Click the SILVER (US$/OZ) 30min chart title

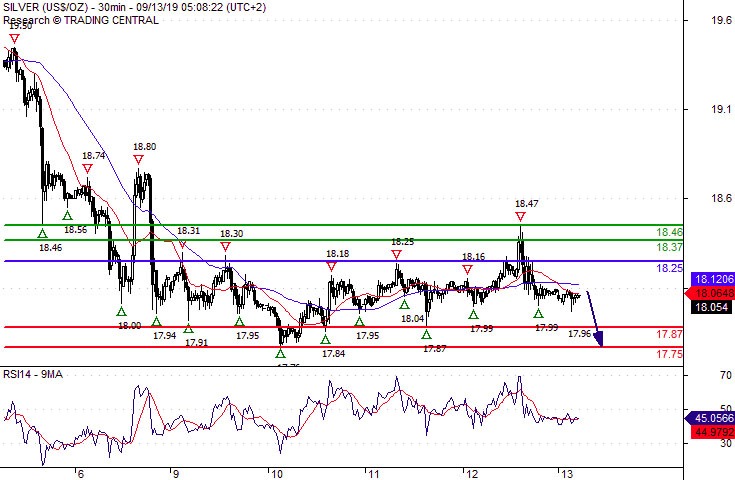point(134,7)
